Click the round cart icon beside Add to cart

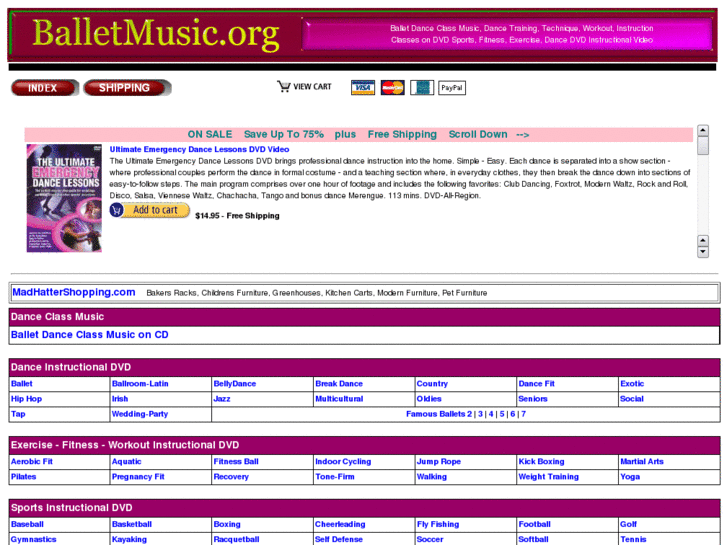116,210
